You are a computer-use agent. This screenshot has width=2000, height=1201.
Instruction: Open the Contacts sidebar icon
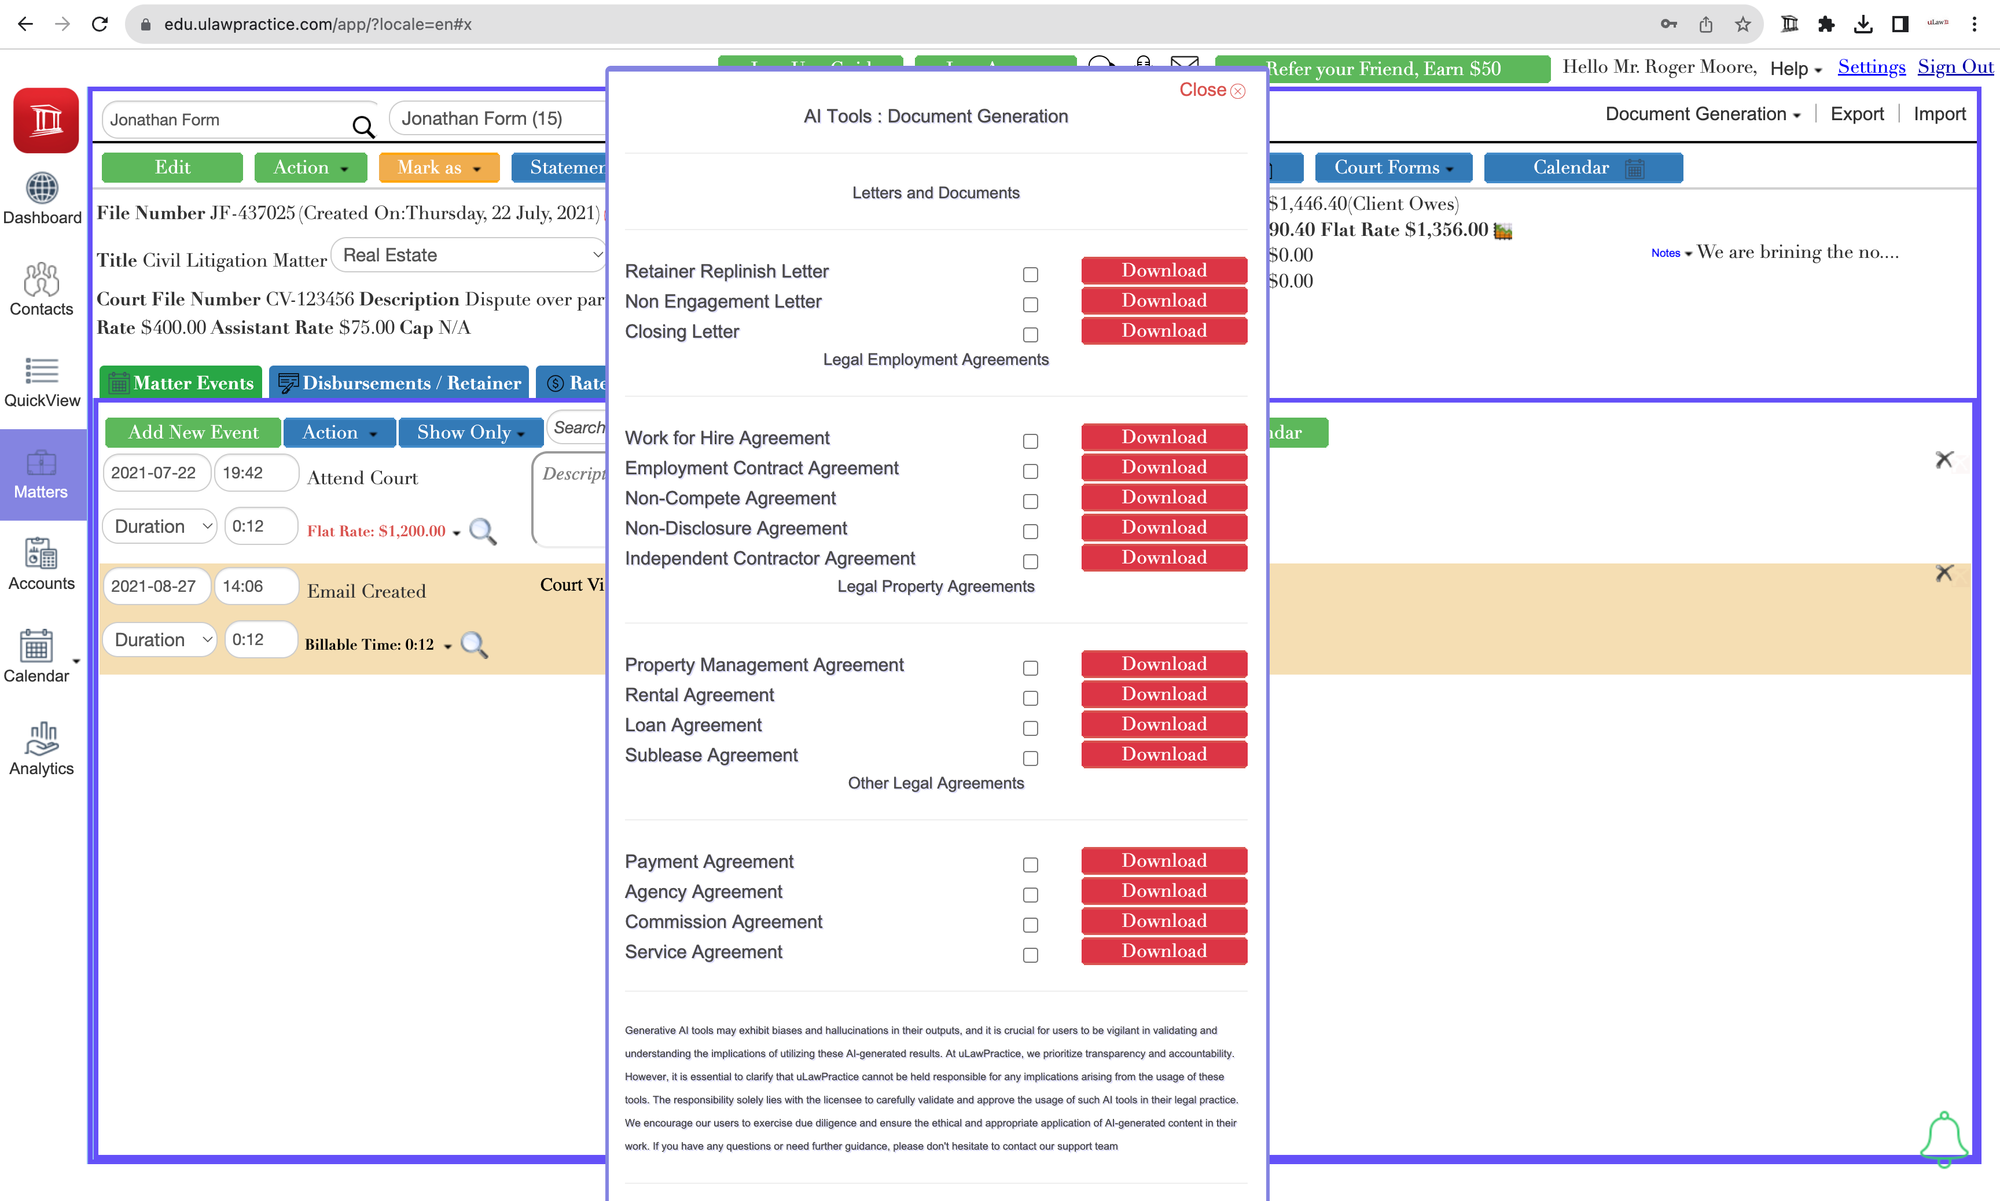[x=41, y=280]
